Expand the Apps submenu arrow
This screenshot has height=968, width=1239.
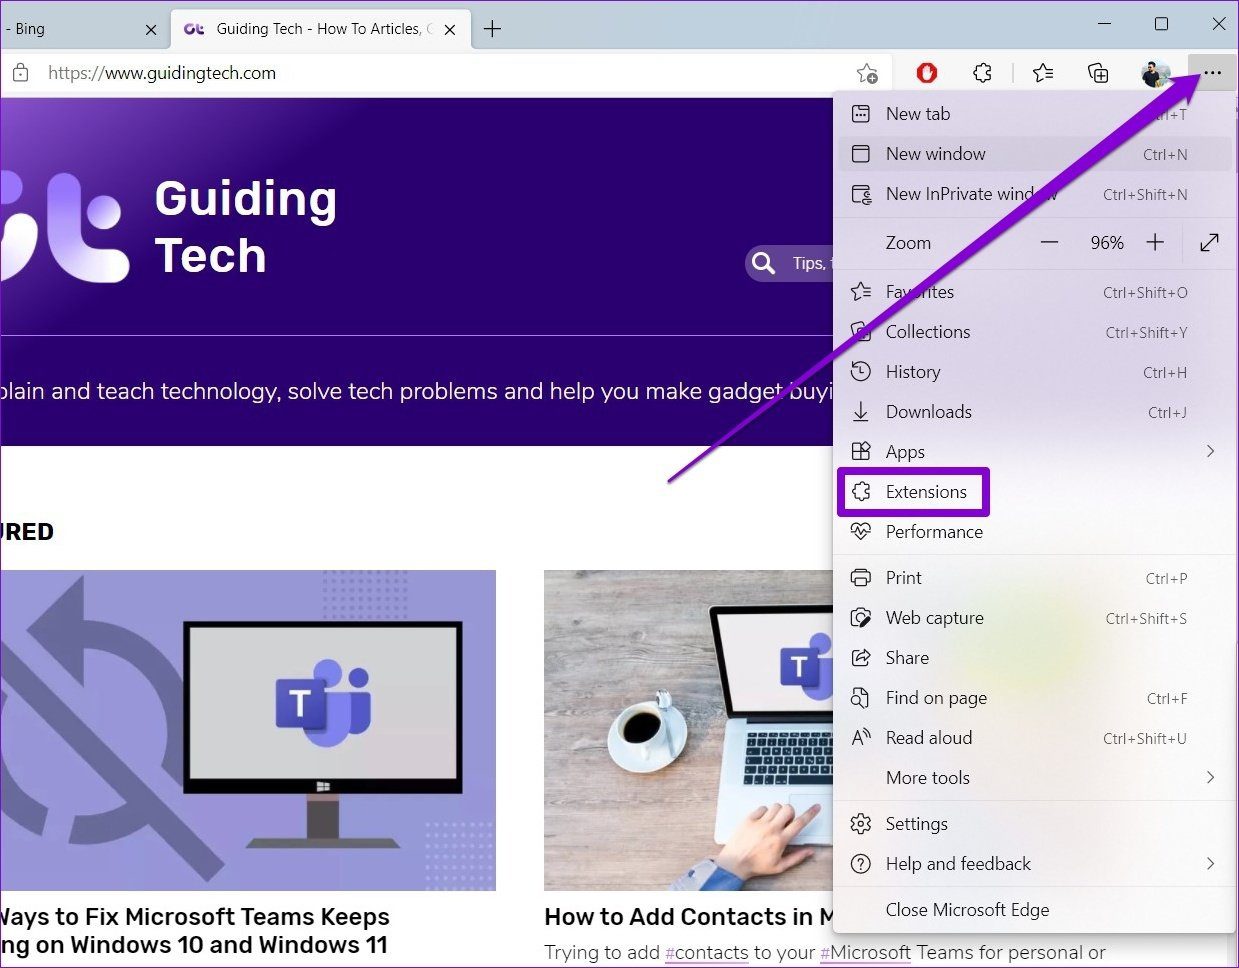[x=1210, y=452]
